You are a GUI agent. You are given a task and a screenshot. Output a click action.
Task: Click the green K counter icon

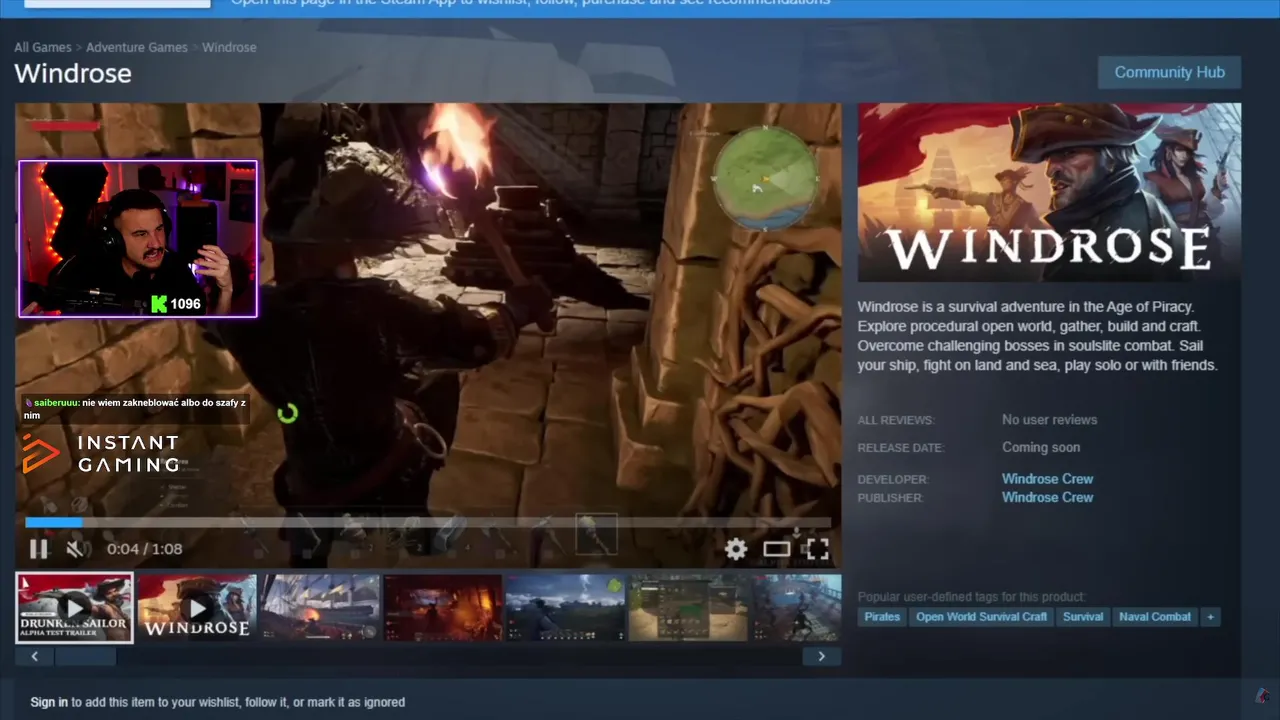[x=158, y=304]
